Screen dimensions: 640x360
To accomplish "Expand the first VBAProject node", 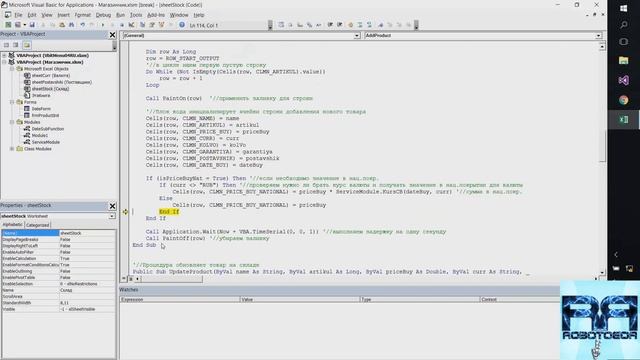I will coord(4,56).
